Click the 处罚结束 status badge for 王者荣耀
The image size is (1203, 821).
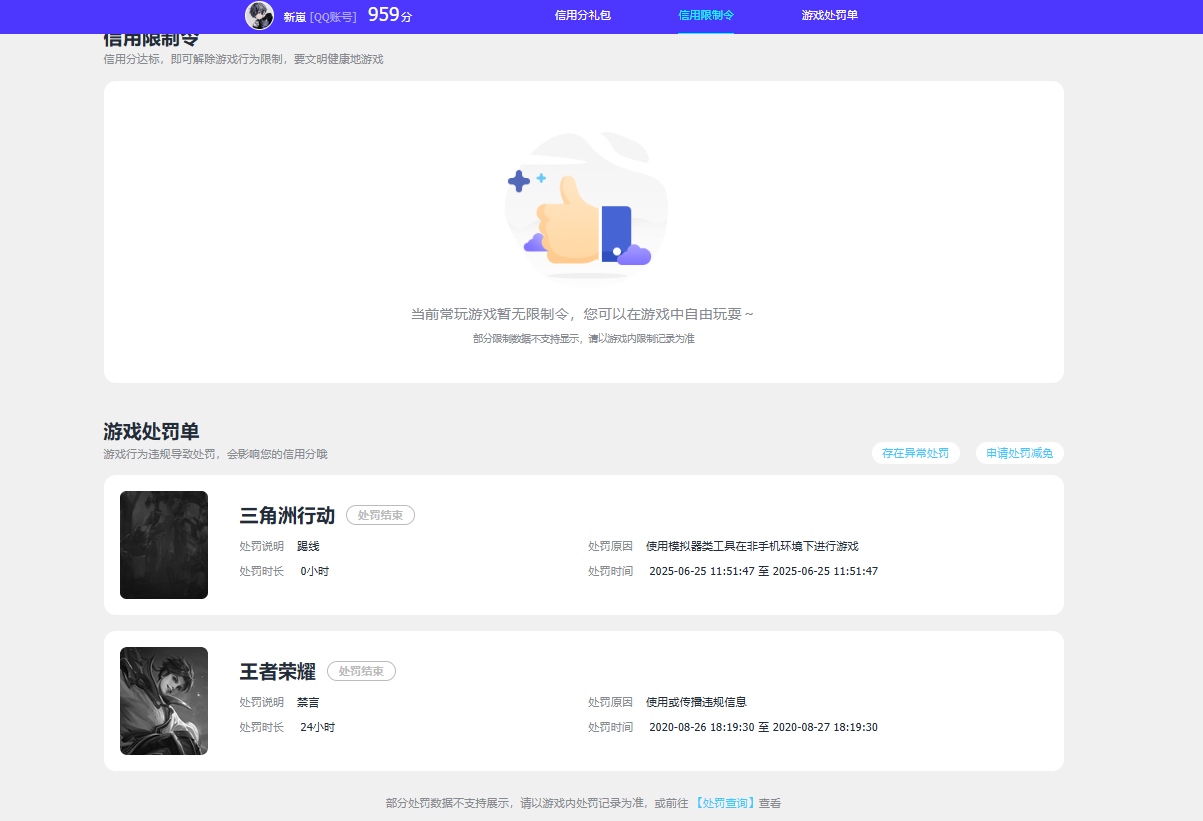coord(361,671)
